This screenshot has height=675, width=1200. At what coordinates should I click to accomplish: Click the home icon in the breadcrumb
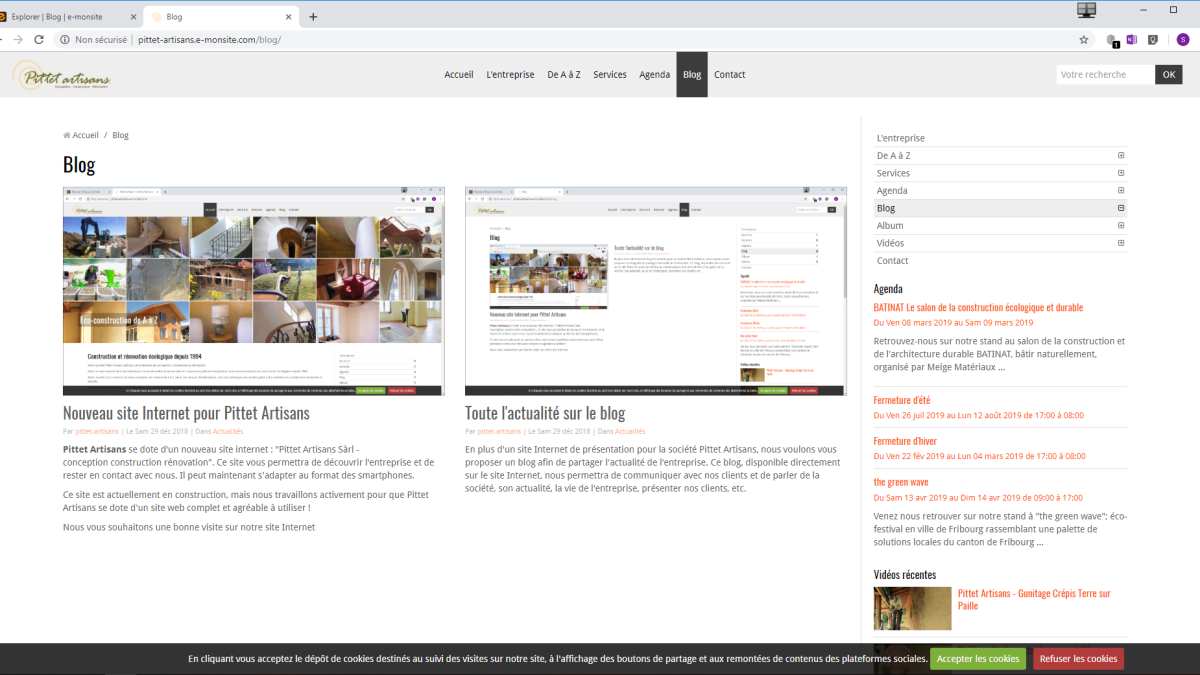(x=67, y=135)
